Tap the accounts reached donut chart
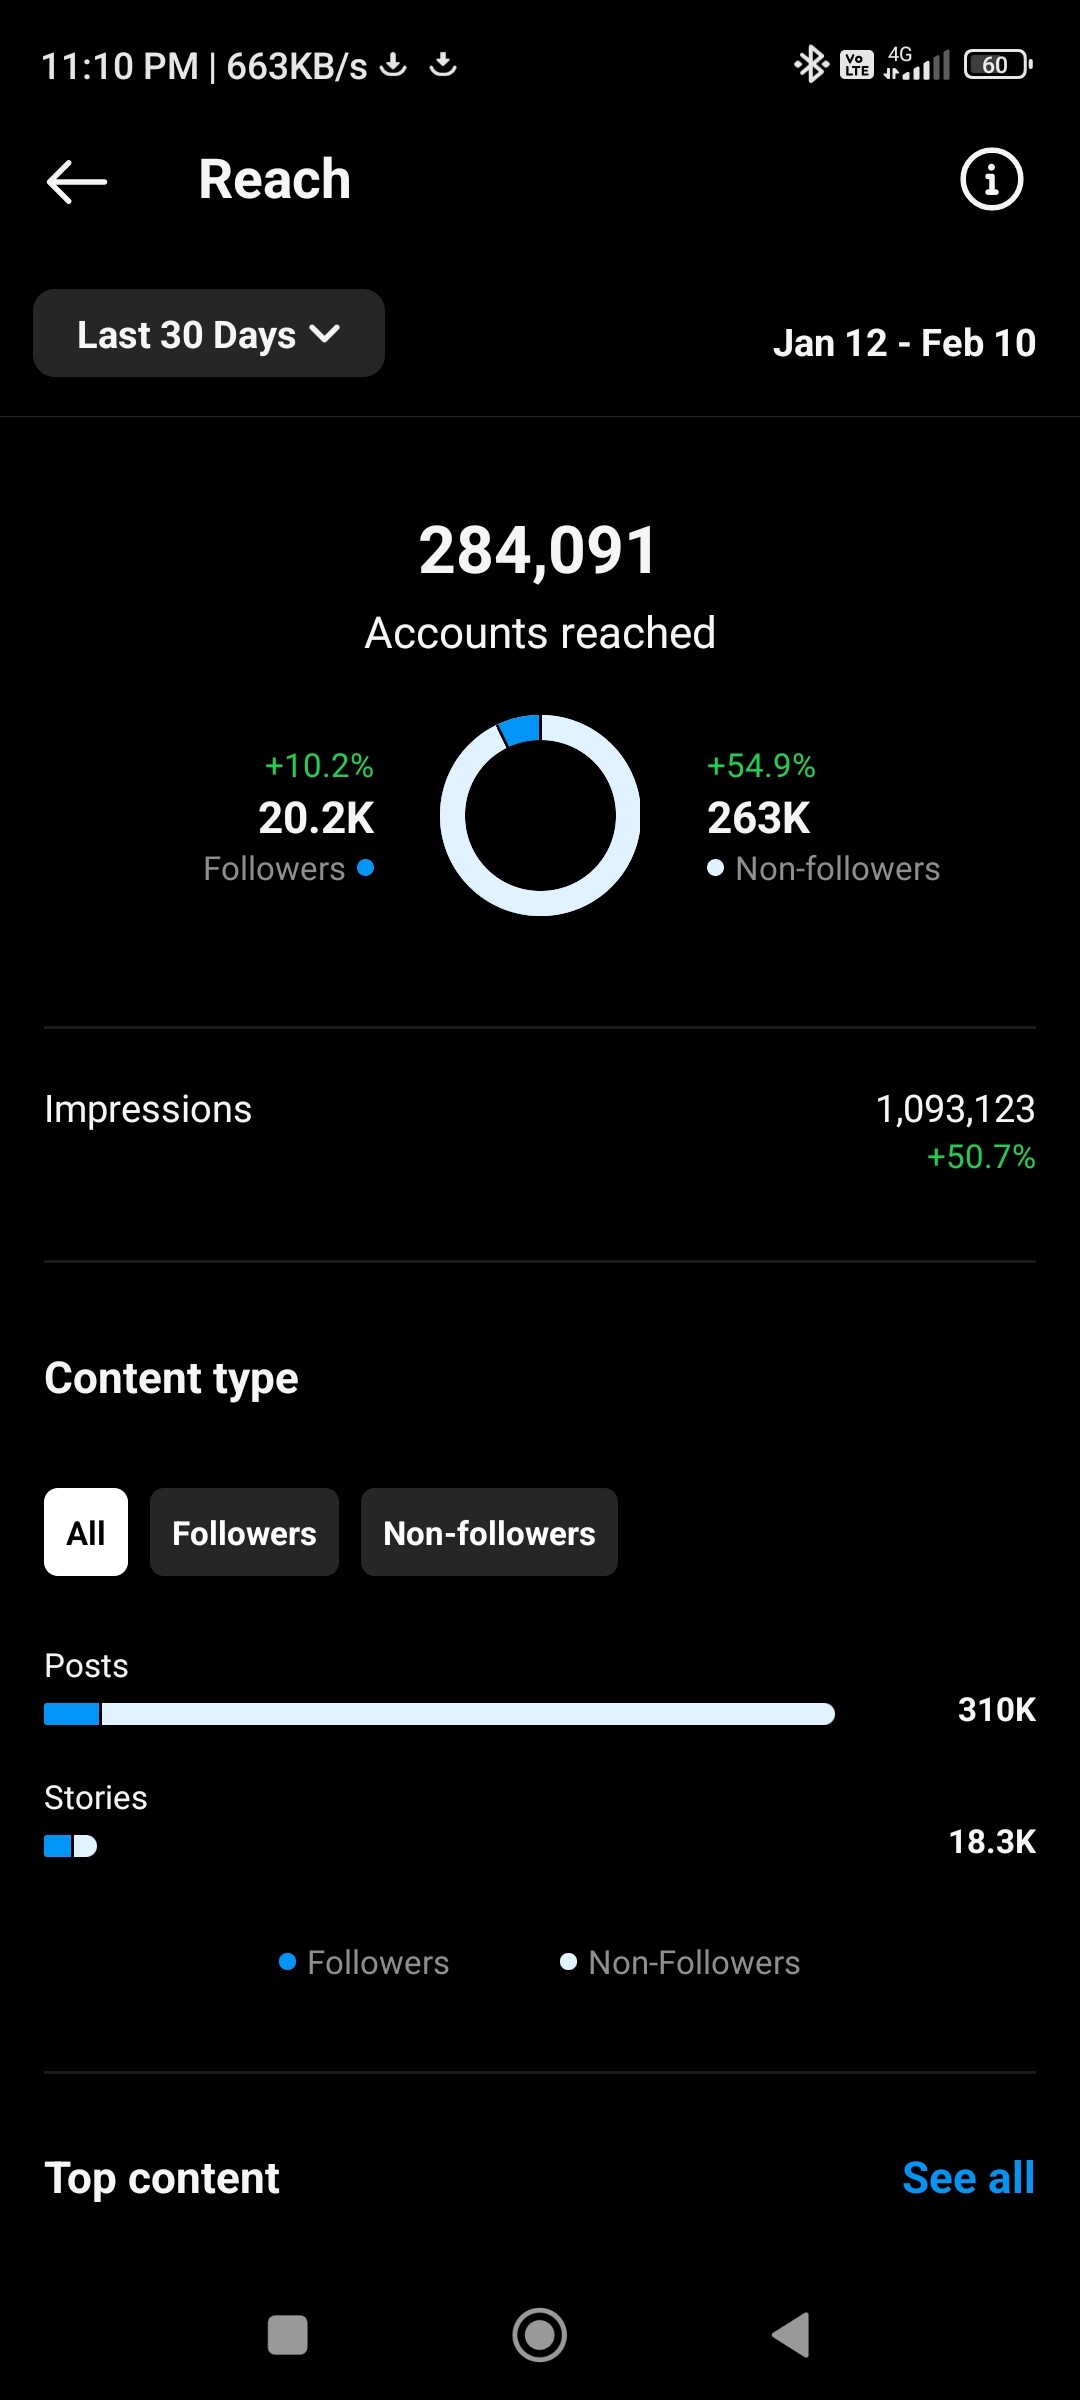1080x2400 pixels. [x=540, y=815]
